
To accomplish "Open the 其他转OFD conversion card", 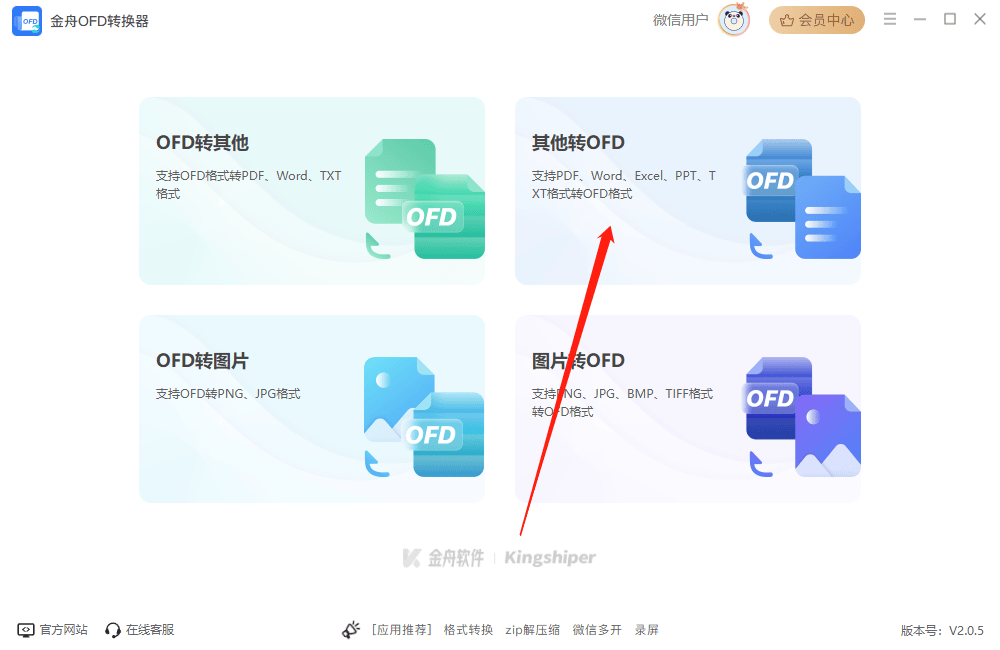I will [688, 191].
